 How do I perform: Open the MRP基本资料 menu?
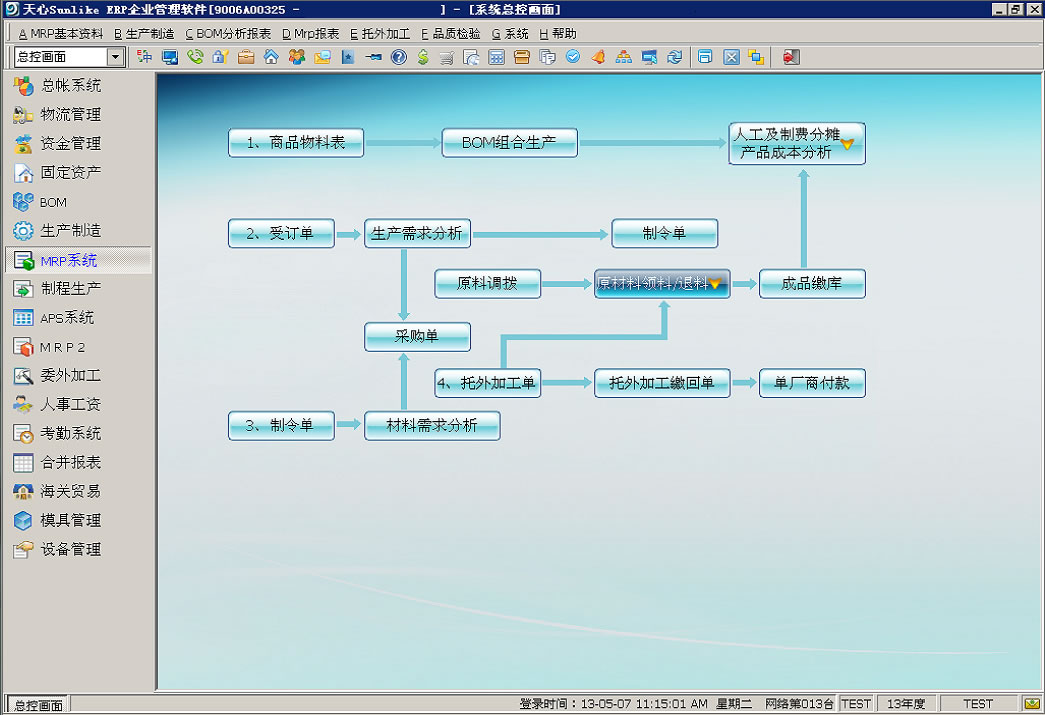coord(61,33)
